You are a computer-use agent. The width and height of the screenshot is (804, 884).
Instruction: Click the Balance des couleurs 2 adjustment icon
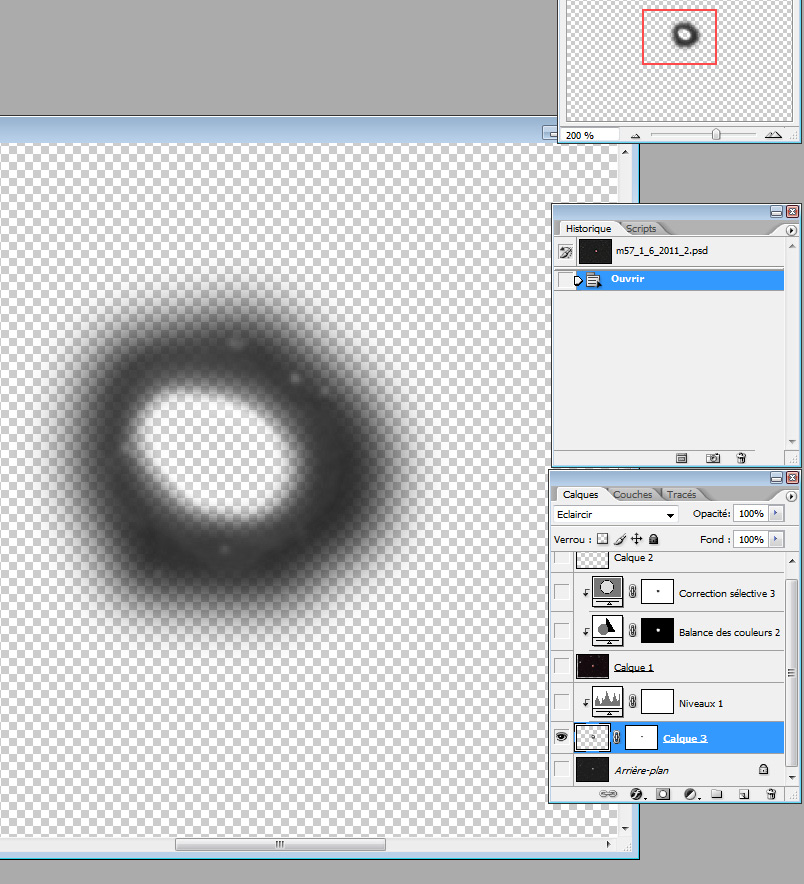click(x=607, y=630)
